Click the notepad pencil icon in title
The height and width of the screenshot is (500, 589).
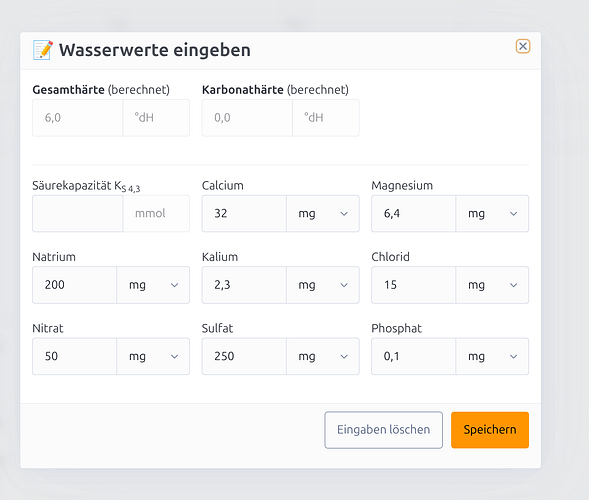43,50
